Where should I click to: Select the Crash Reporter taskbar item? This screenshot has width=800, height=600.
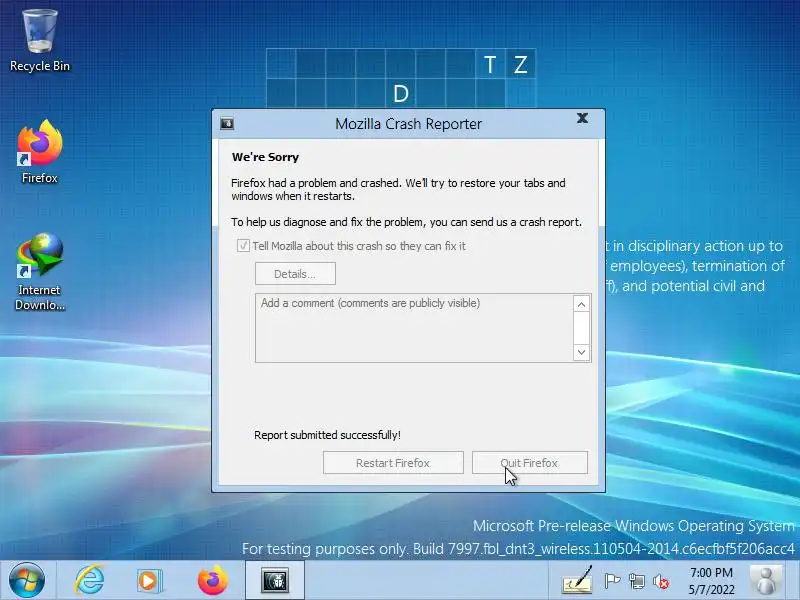coord(275,580)
